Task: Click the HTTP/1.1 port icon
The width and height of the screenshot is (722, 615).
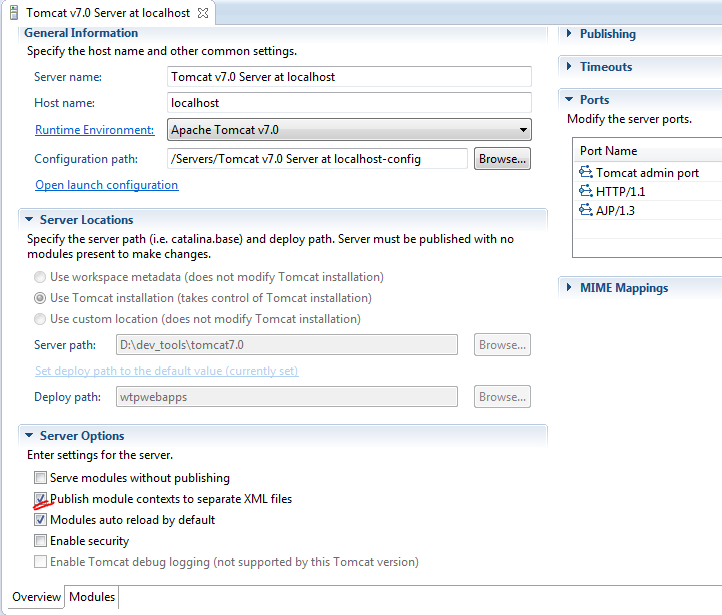Action: [x=586, y=191]
